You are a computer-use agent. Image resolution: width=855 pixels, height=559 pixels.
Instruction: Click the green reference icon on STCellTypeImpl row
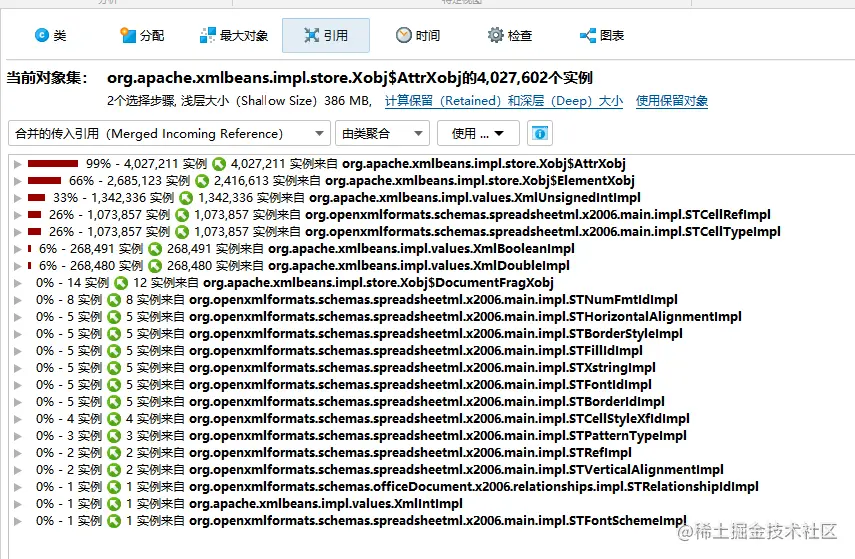pos(182,232)
